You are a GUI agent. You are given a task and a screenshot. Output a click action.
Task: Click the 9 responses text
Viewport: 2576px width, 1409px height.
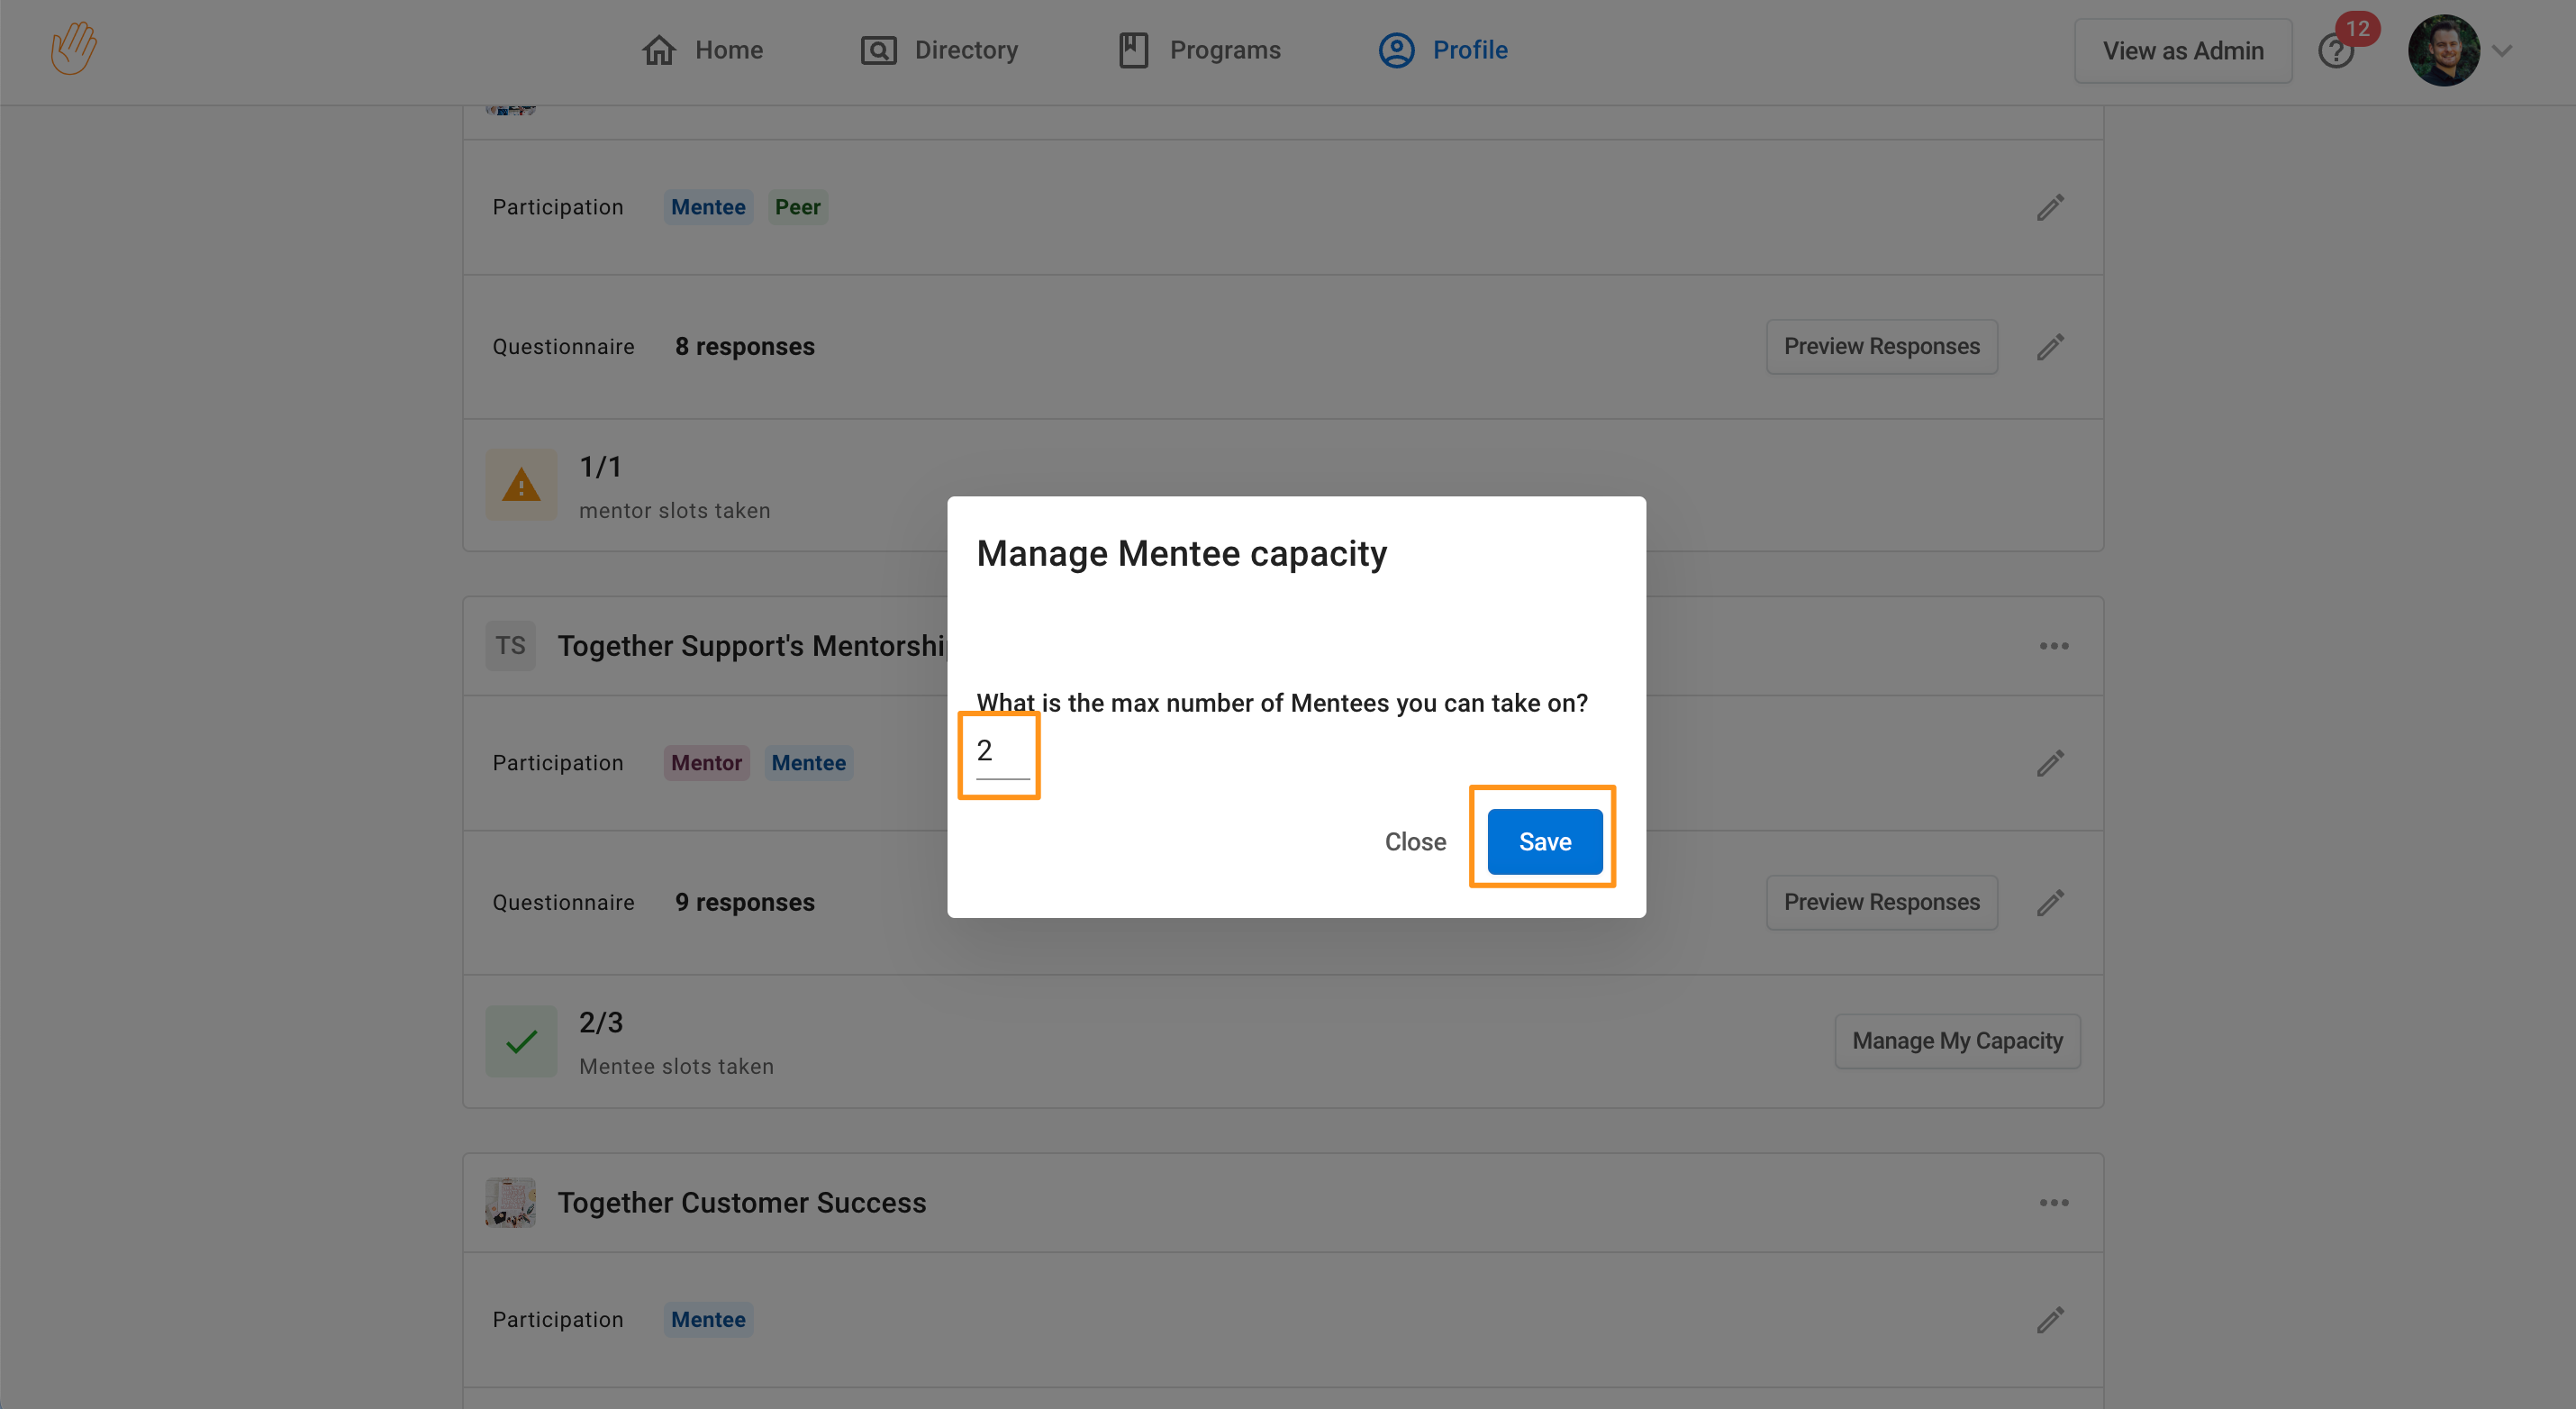click(x=745, y=903)
